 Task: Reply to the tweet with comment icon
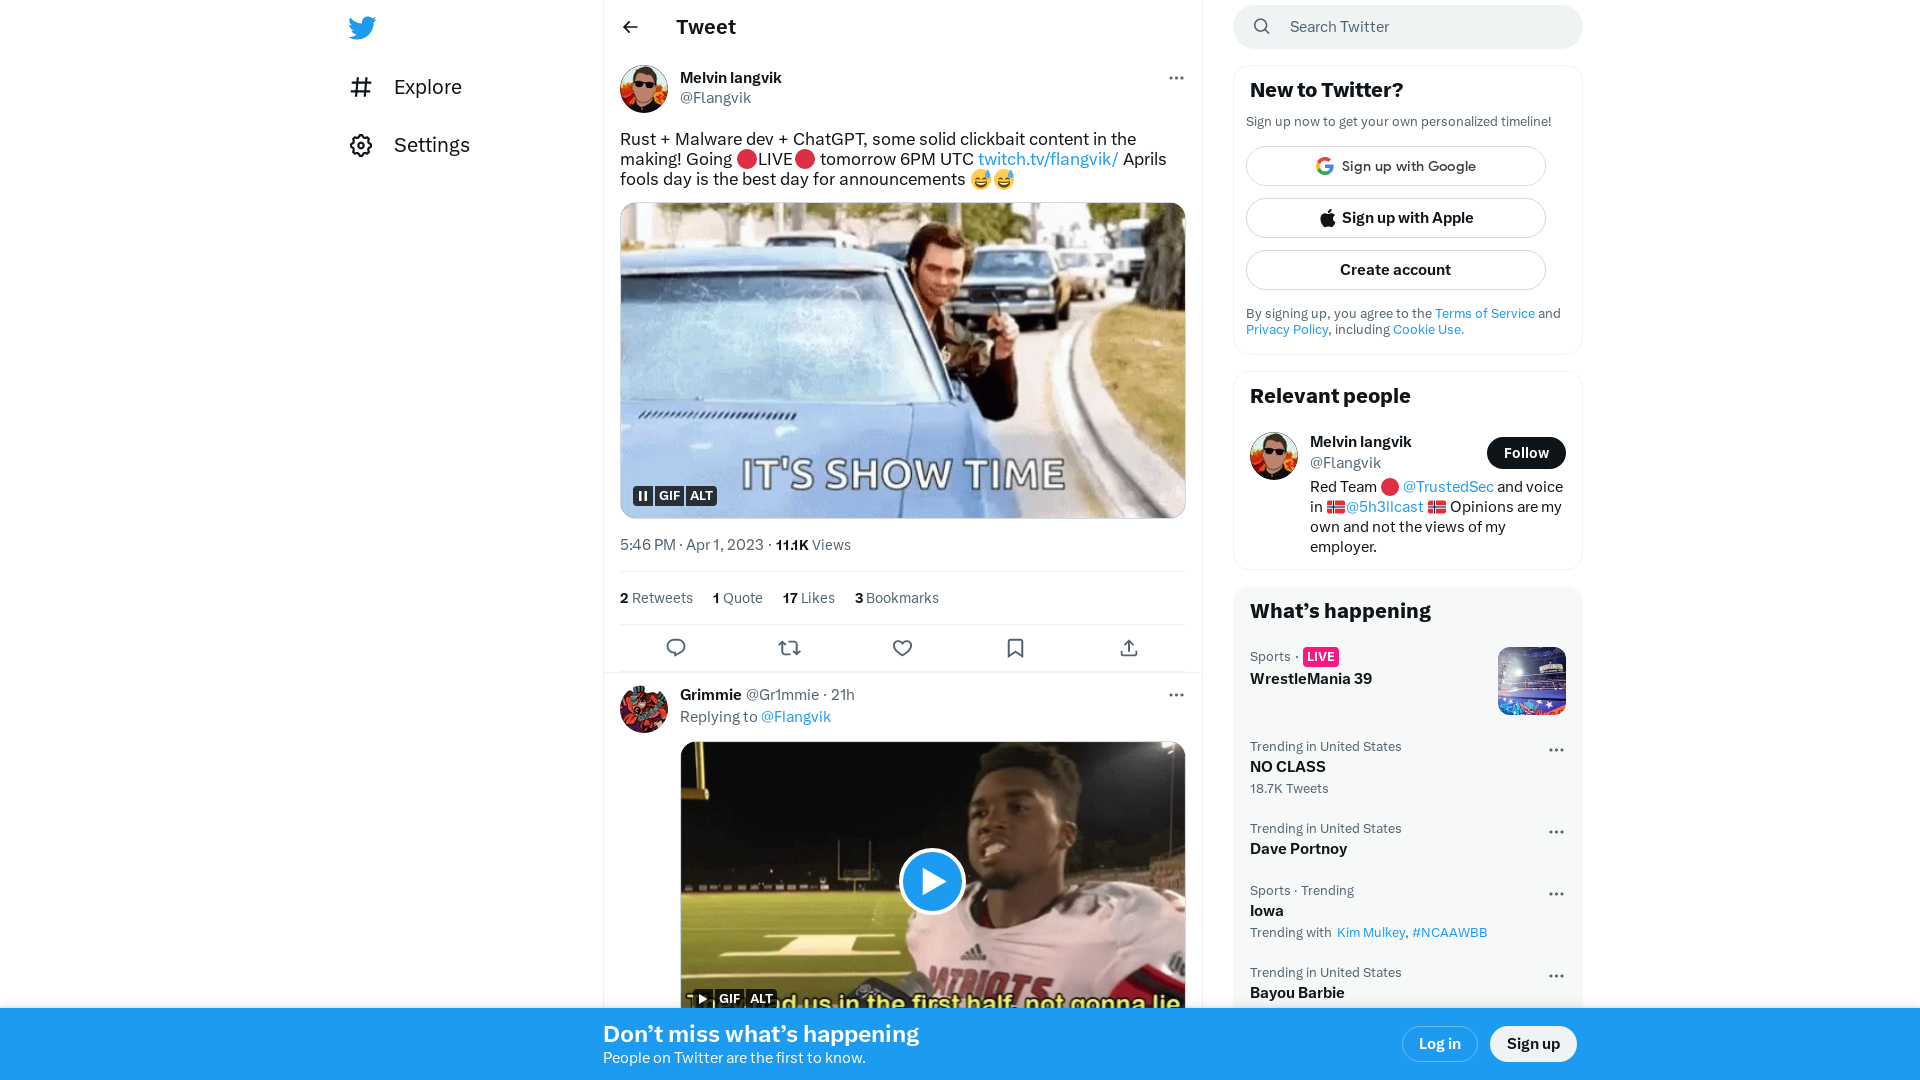click(x=676, y=648)
